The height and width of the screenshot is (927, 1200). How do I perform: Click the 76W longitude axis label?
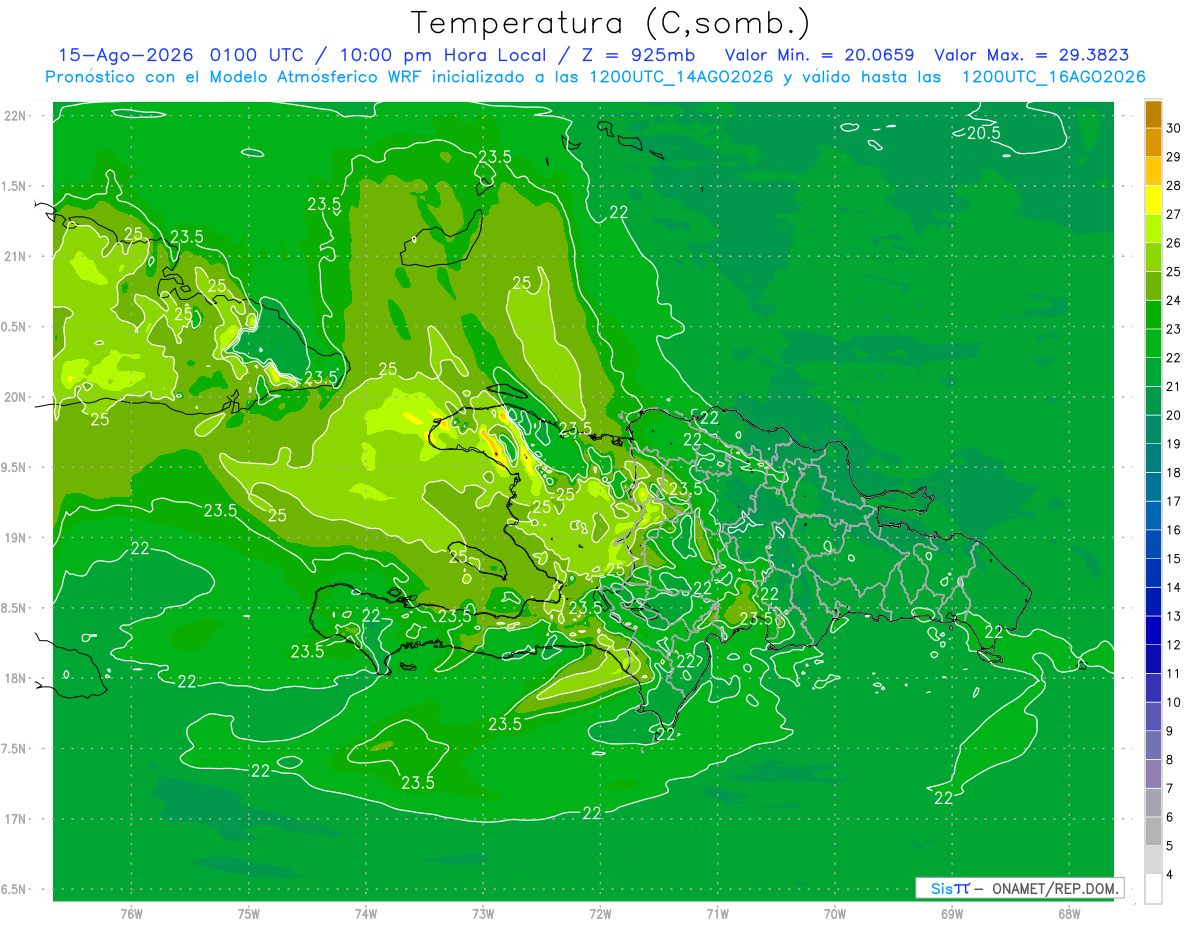(132, 913)
